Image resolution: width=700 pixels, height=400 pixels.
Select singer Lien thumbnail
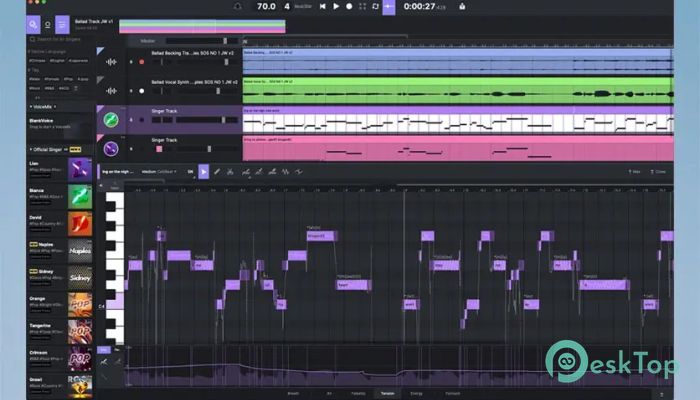[x=80, y=170]
